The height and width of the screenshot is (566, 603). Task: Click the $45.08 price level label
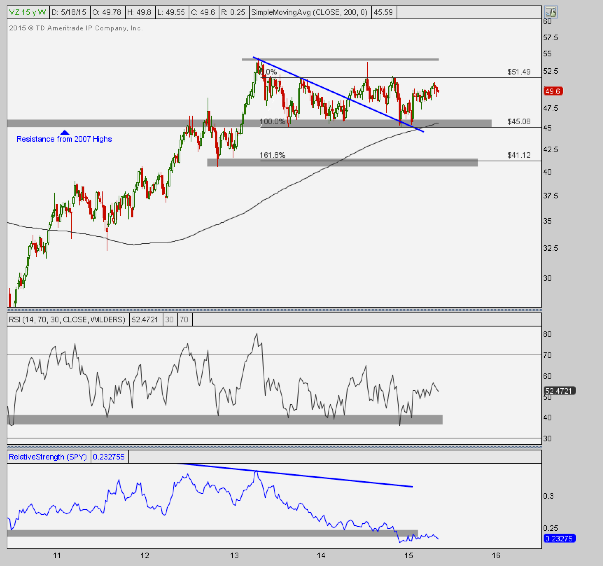(x=517, y=123)
